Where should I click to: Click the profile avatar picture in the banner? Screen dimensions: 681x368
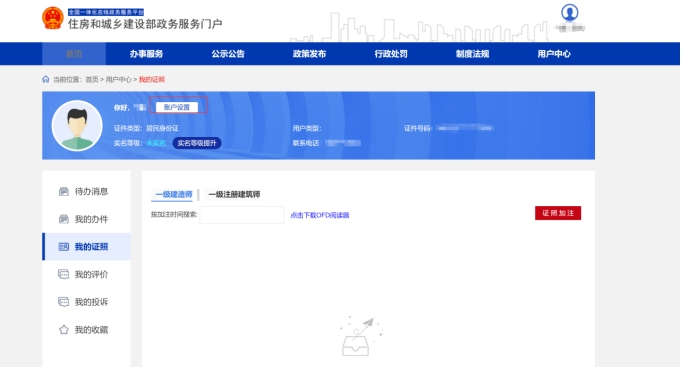(x=77, y=126)
